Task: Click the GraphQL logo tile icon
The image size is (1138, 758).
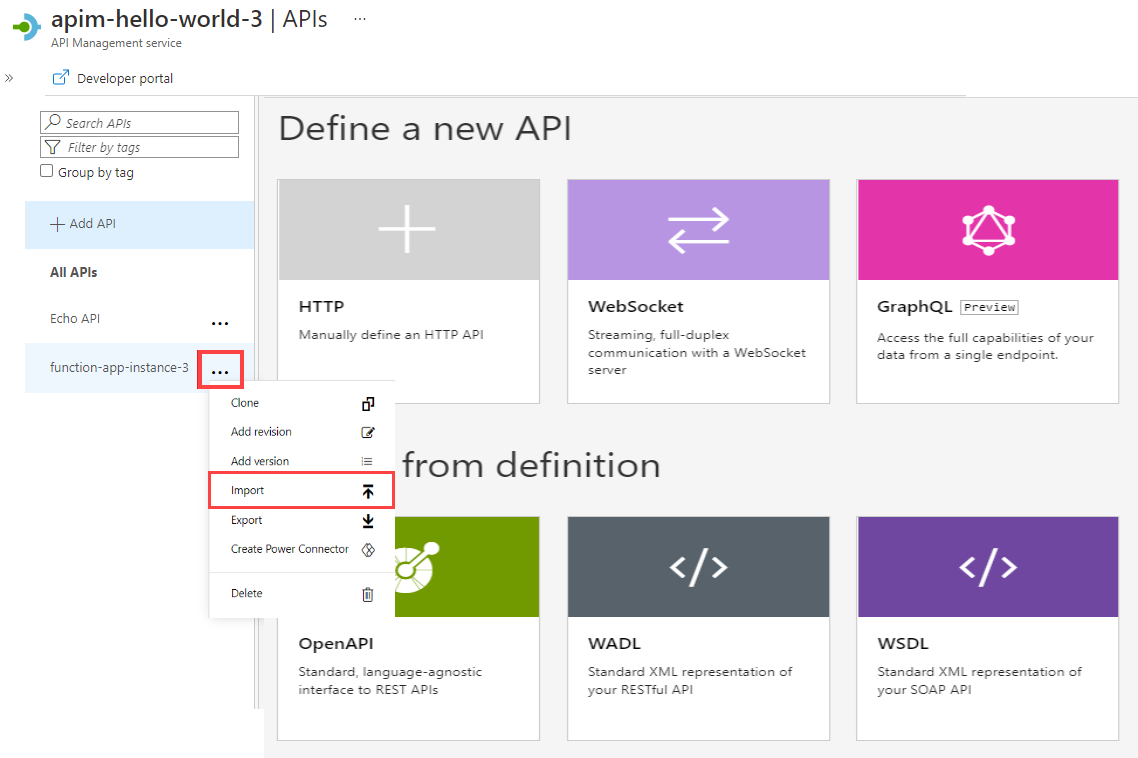Action: click(x=987, y=230)
